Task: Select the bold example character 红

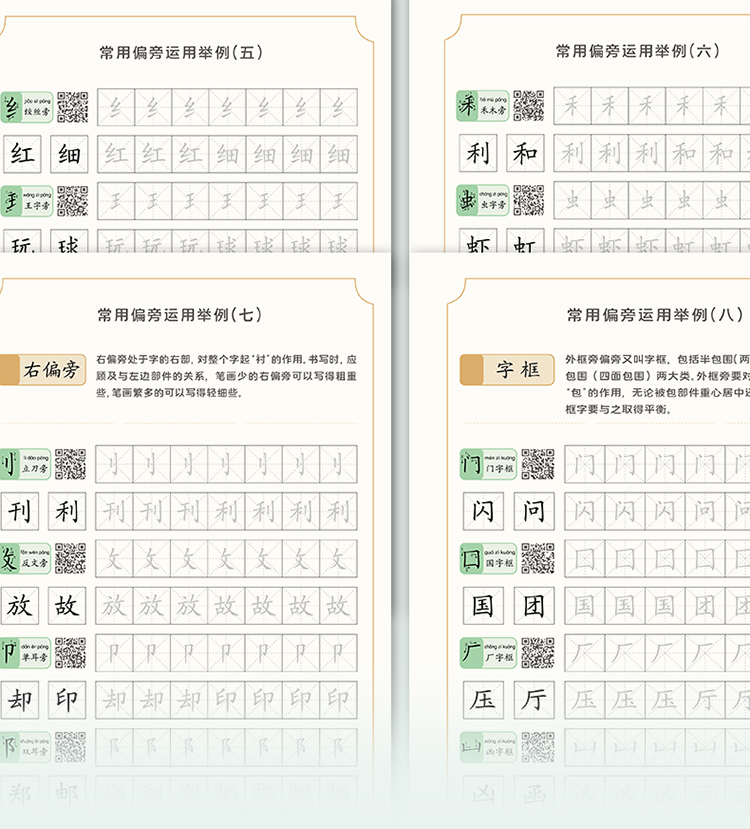Action: pyautogui.click(x=22, y=154)
